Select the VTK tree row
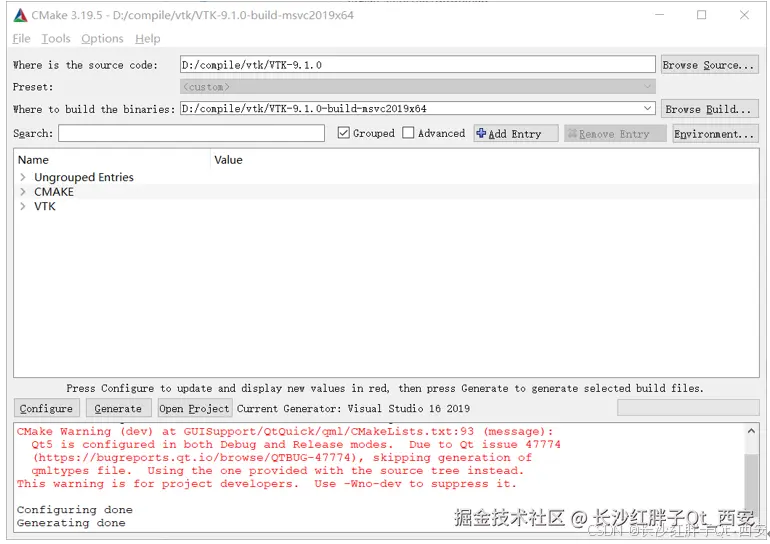 coord(386,206)
